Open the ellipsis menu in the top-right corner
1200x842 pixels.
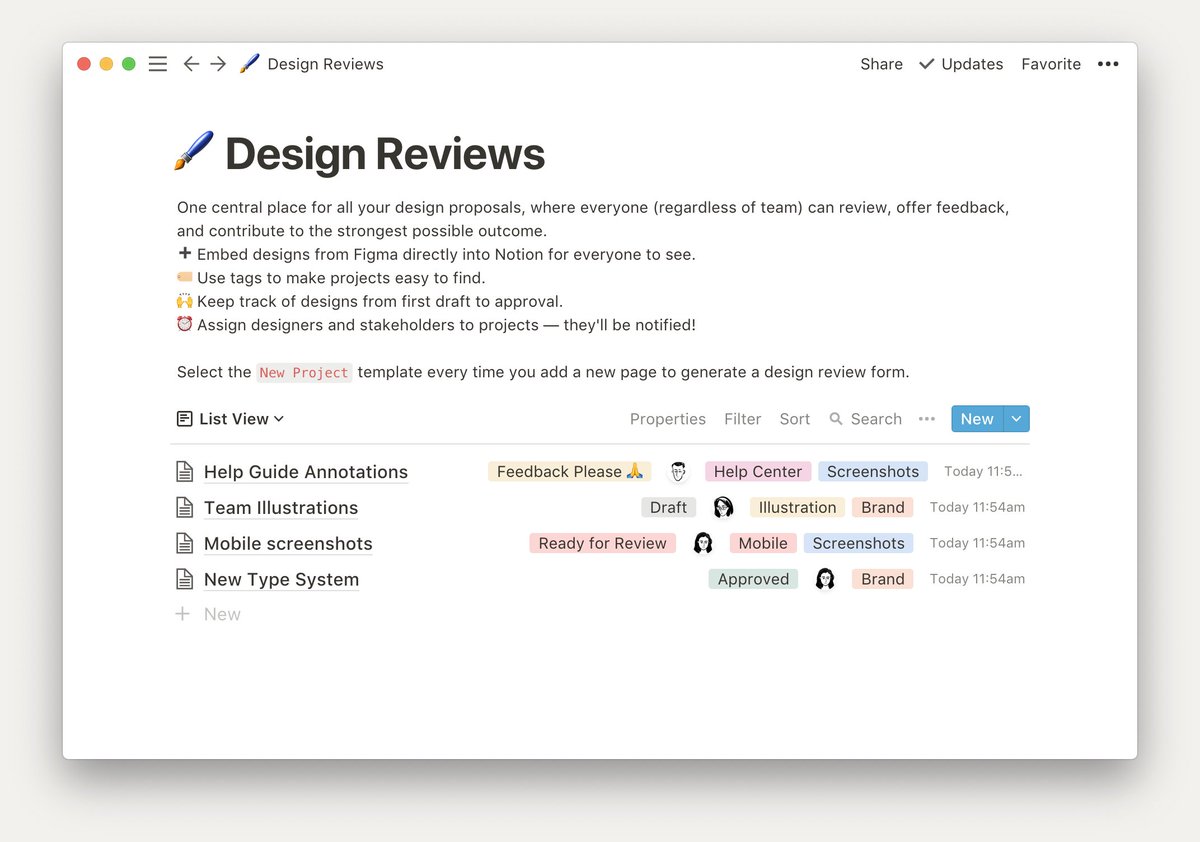[x=1108, y=63]
